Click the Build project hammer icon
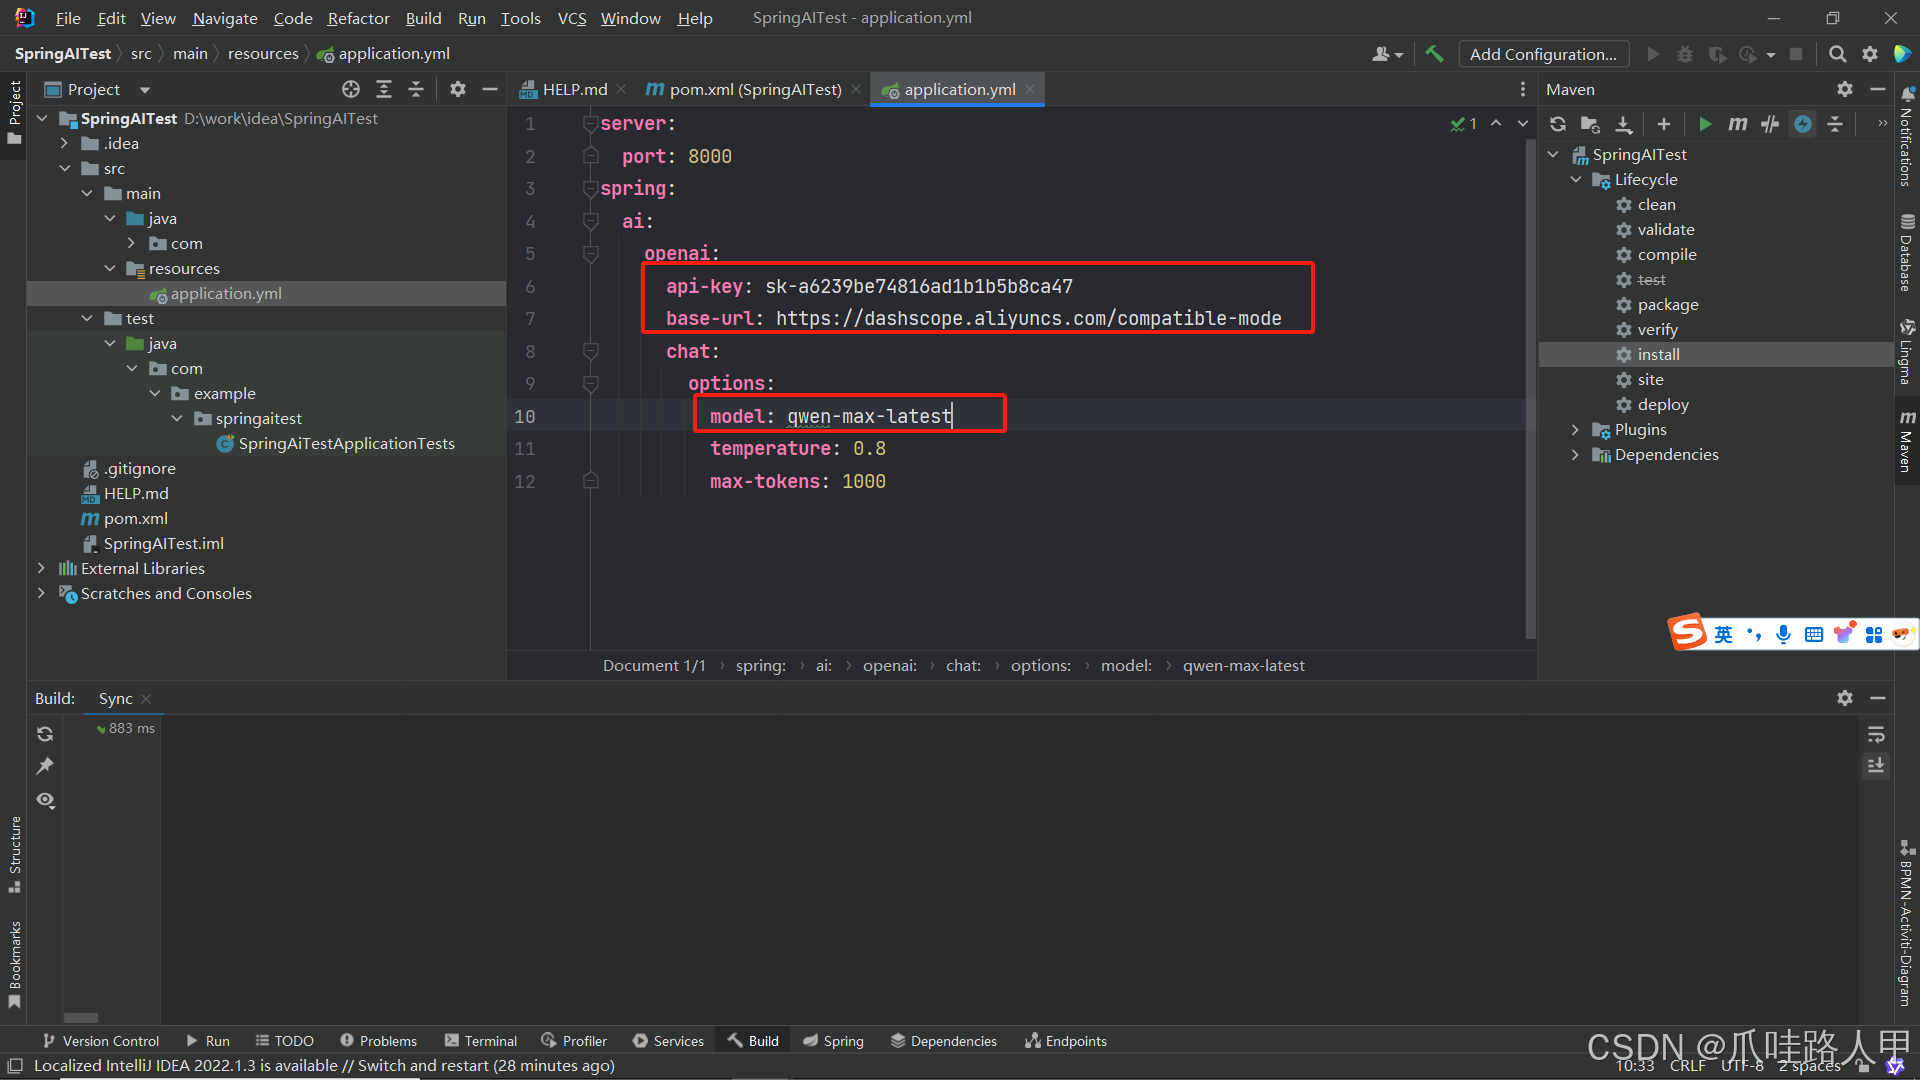 [x=1434, y=54]
